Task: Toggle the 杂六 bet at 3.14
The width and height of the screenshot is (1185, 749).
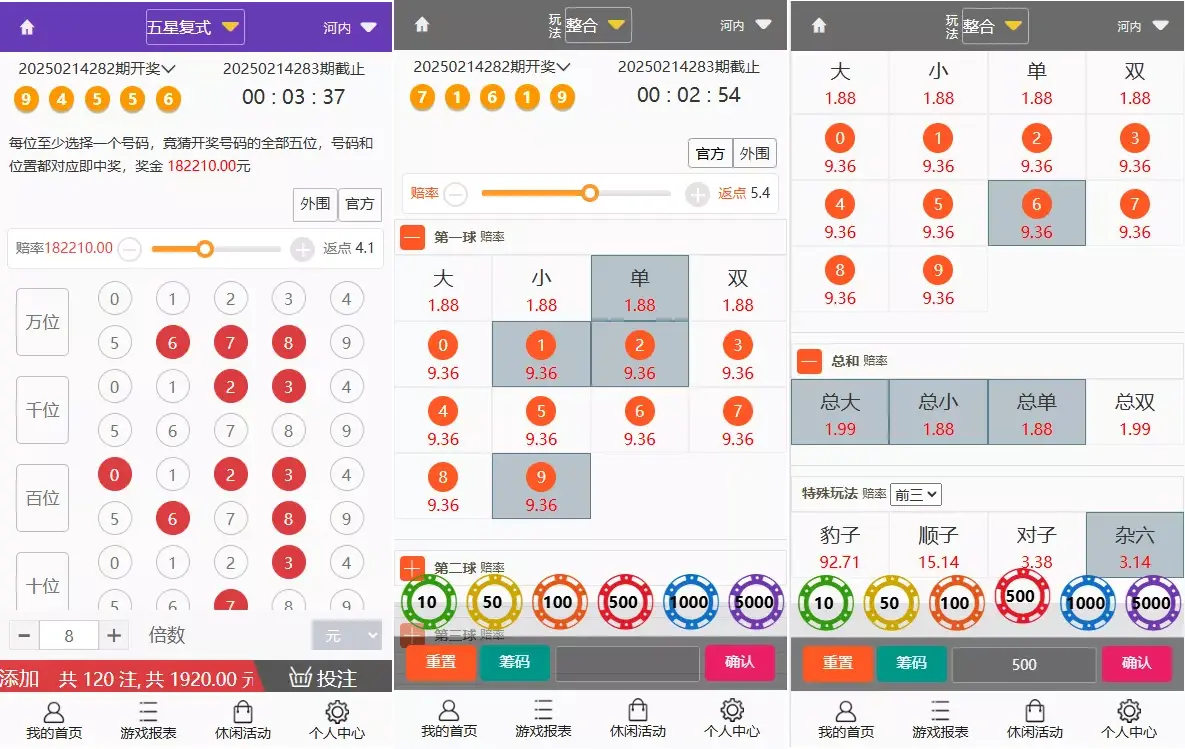Action: tap(1134, 546)
